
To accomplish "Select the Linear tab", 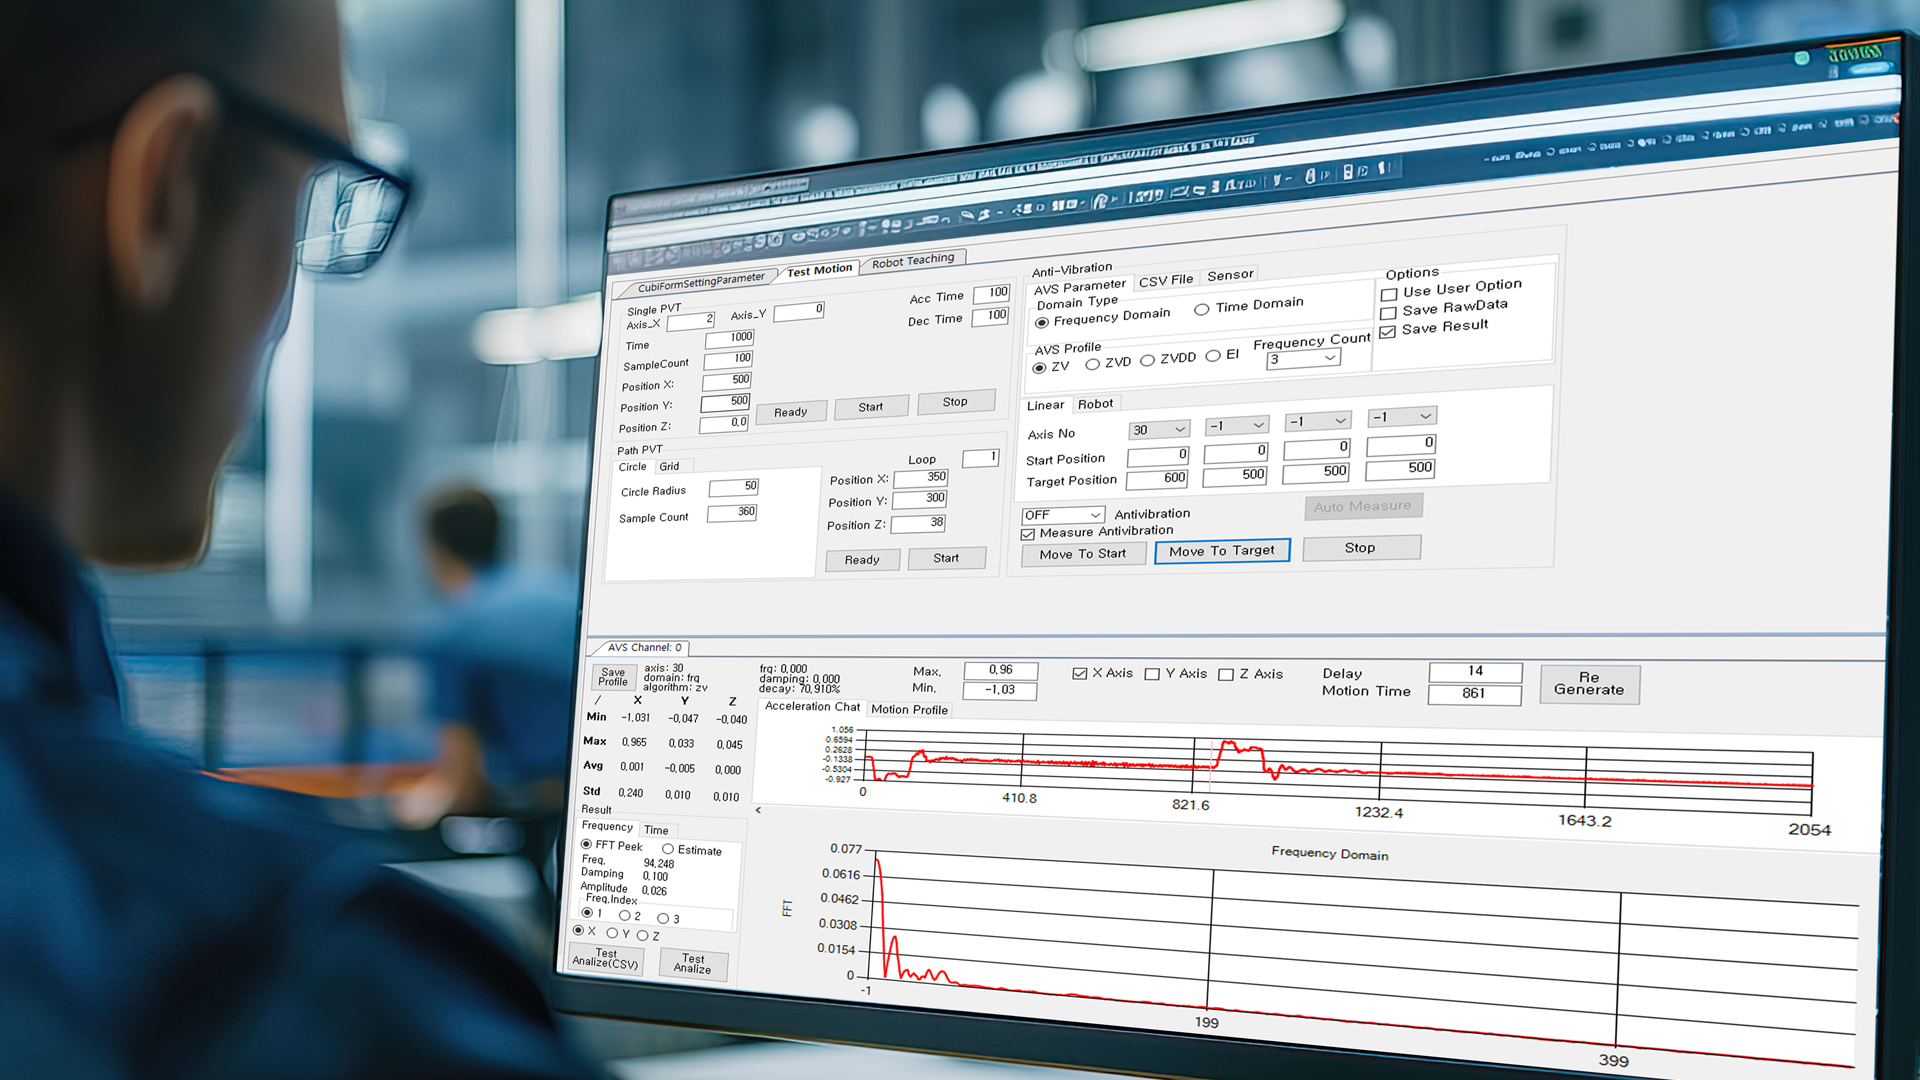I will pyautogui.click(x=1045, y=405).
